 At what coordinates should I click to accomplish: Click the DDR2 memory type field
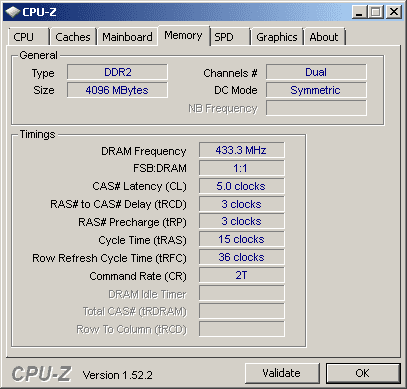click(117, 72)
